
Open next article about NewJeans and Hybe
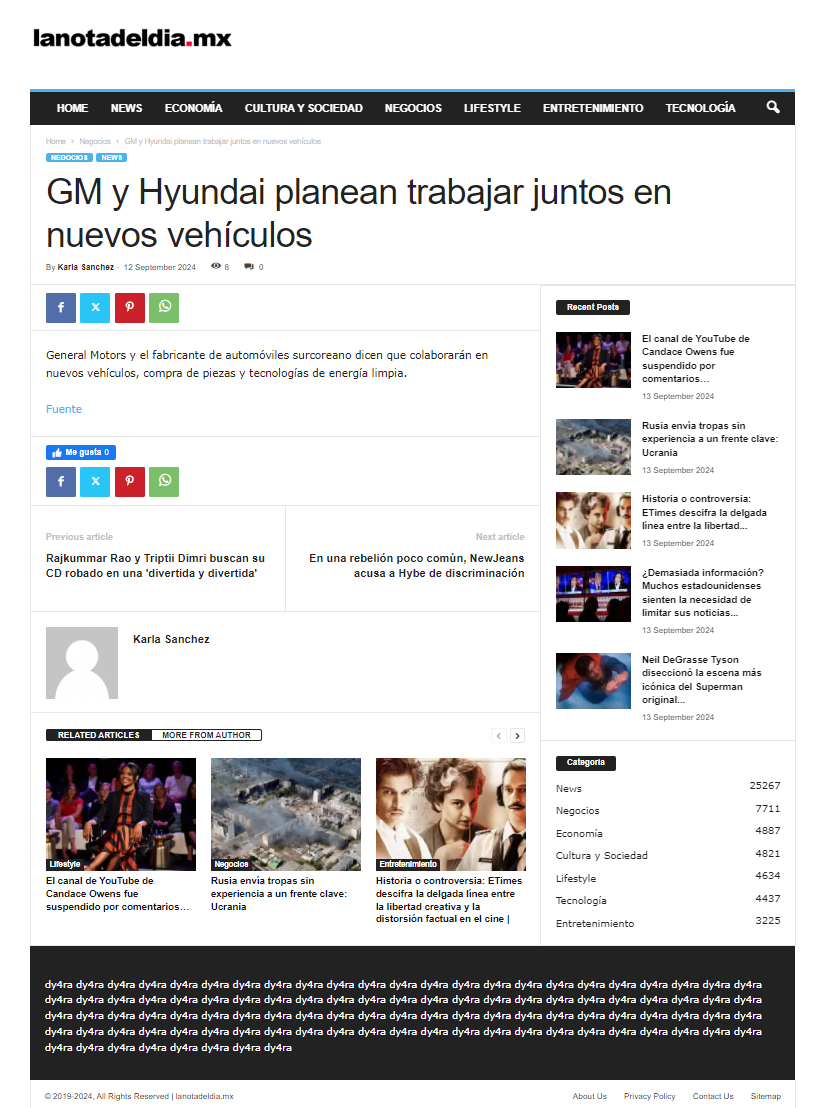coord(417,565)
